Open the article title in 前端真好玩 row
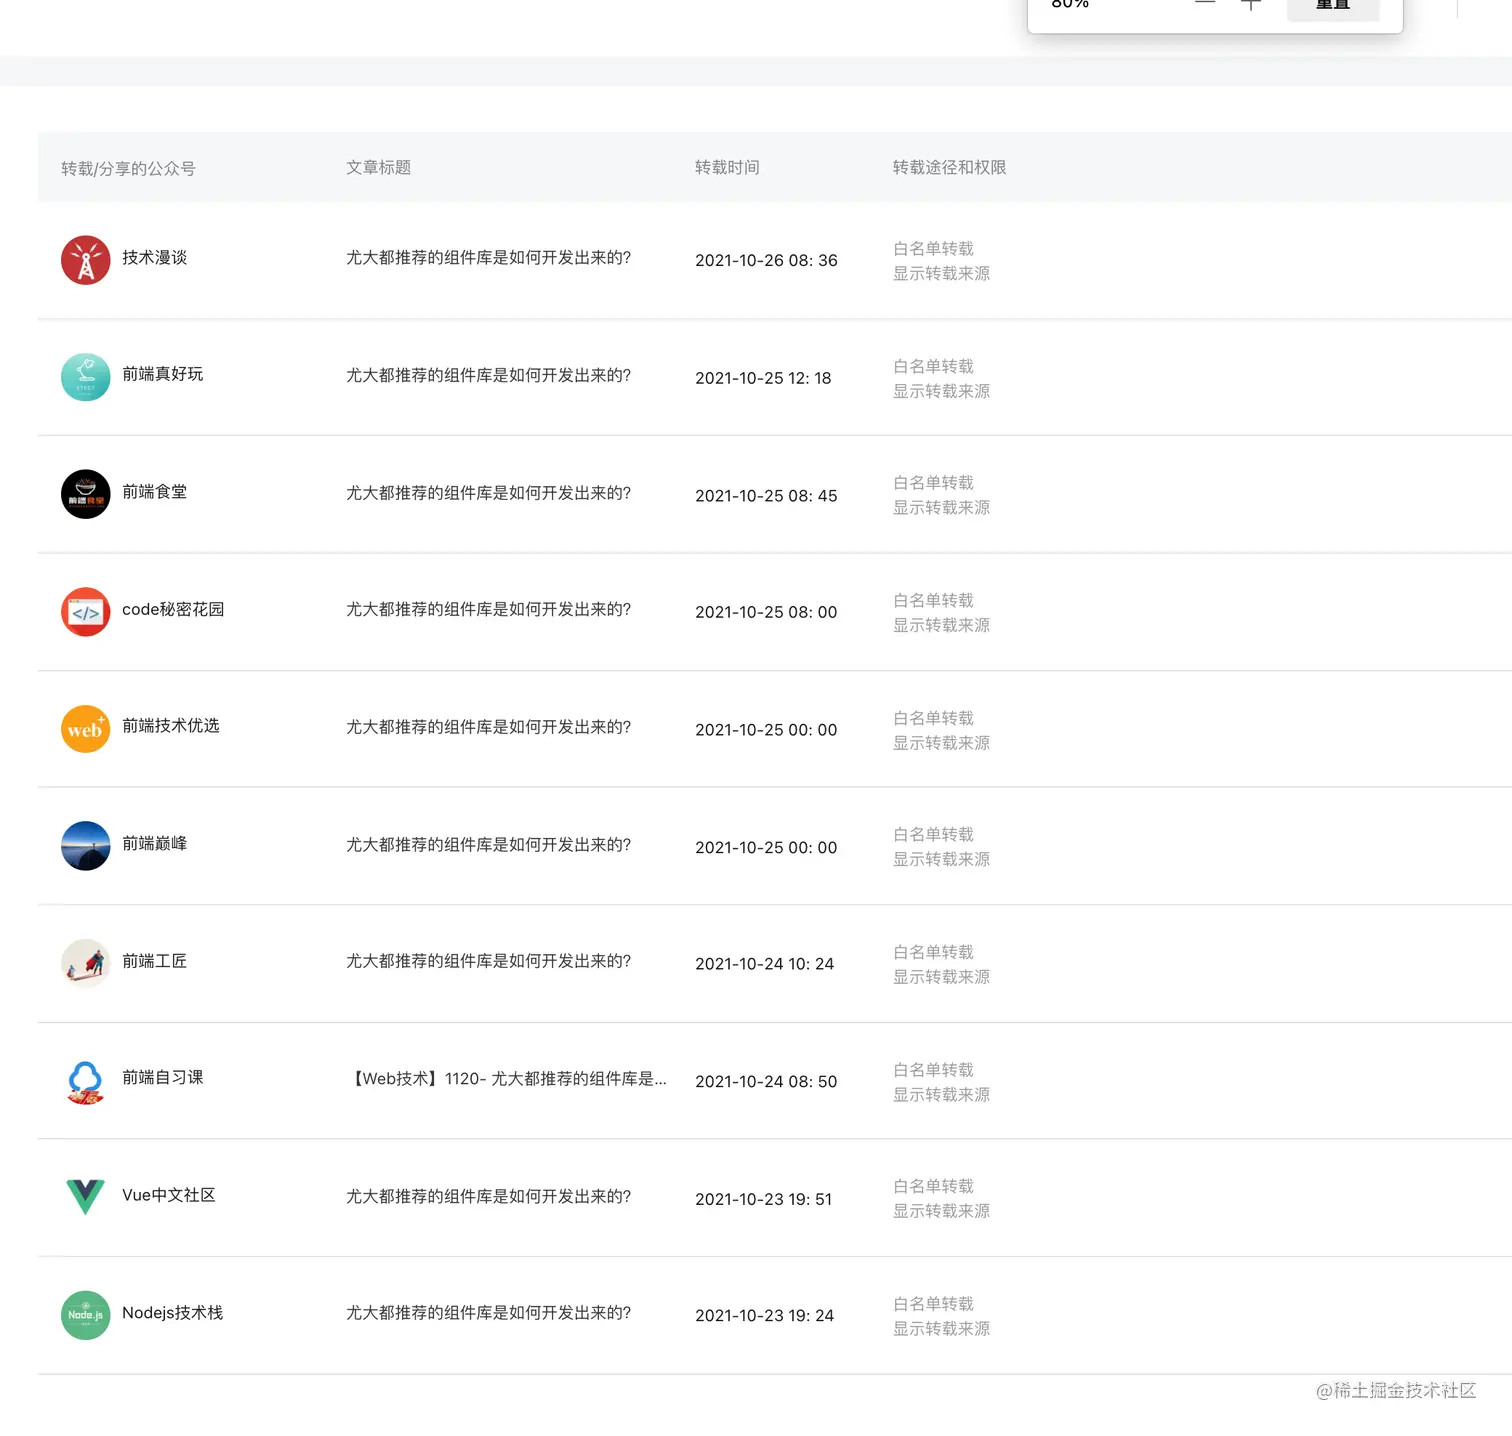1512x1436 pixels. point(489,375)
